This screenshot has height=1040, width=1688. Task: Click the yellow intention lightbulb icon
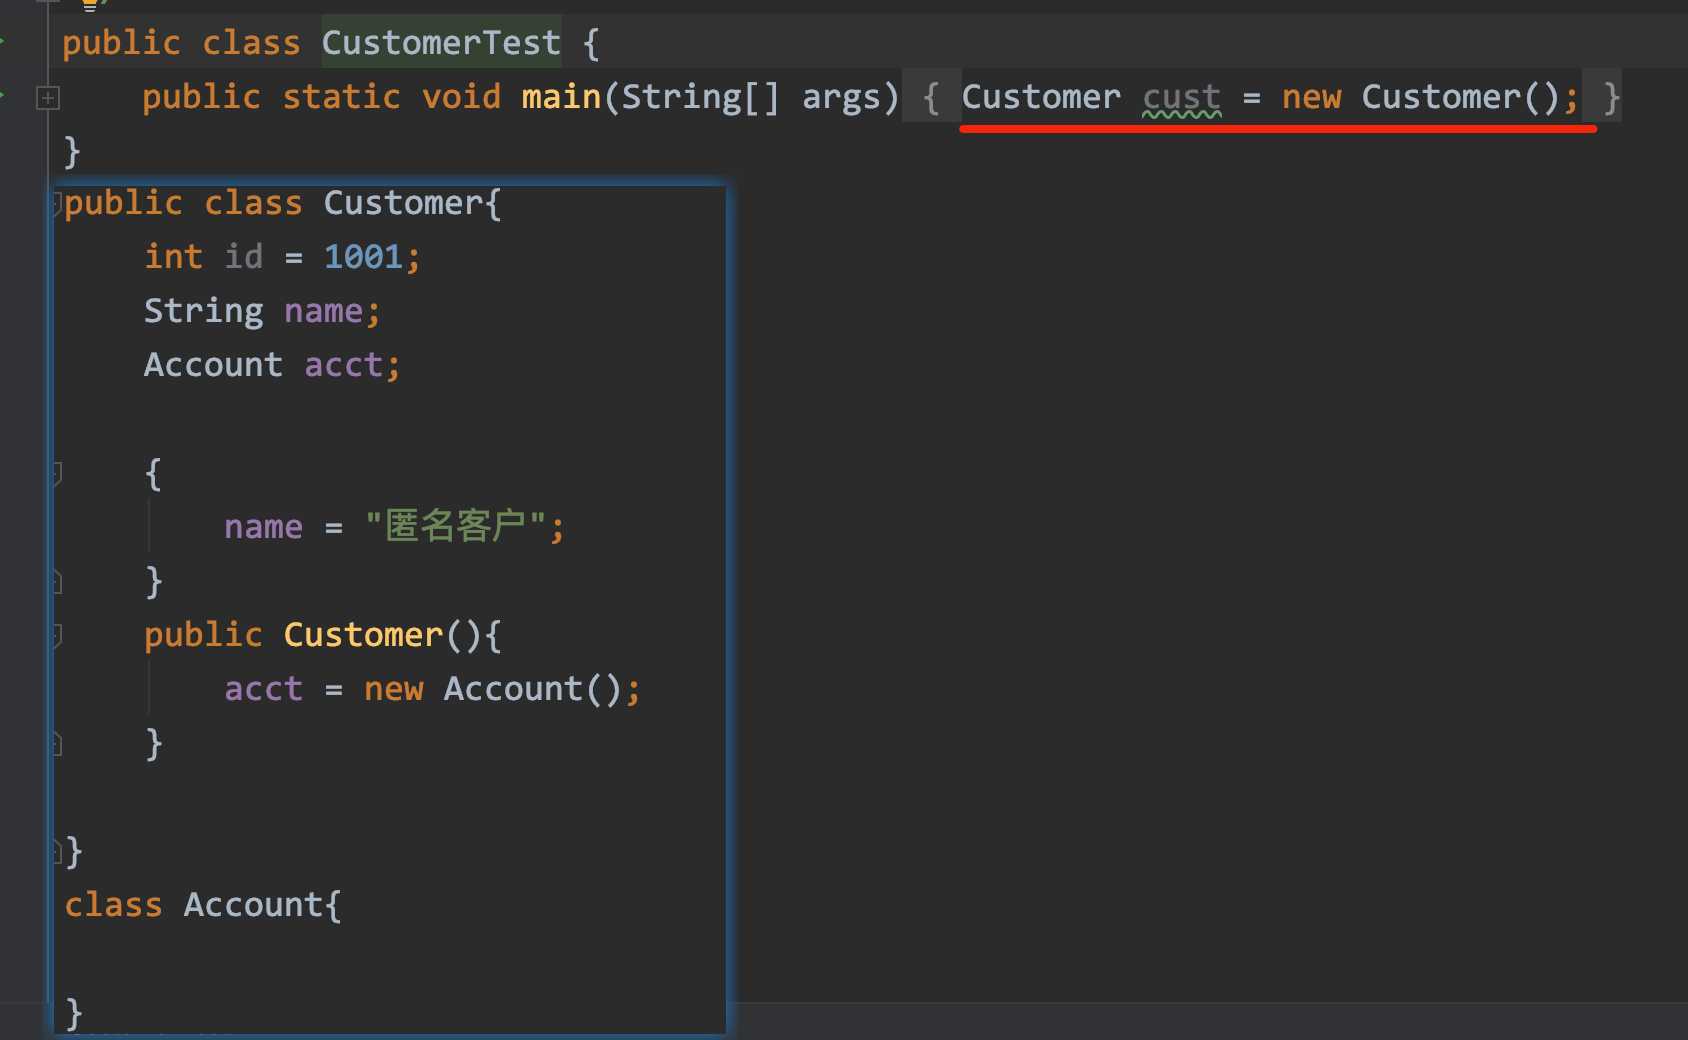90,4
